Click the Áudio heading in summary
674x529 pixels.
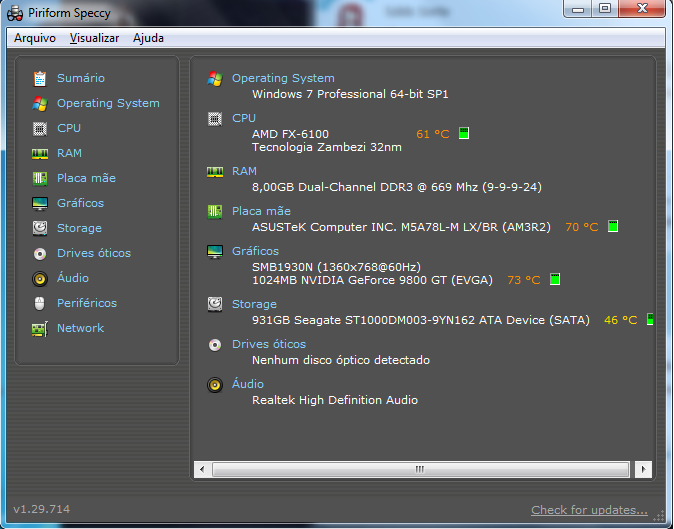coord(248,384)
